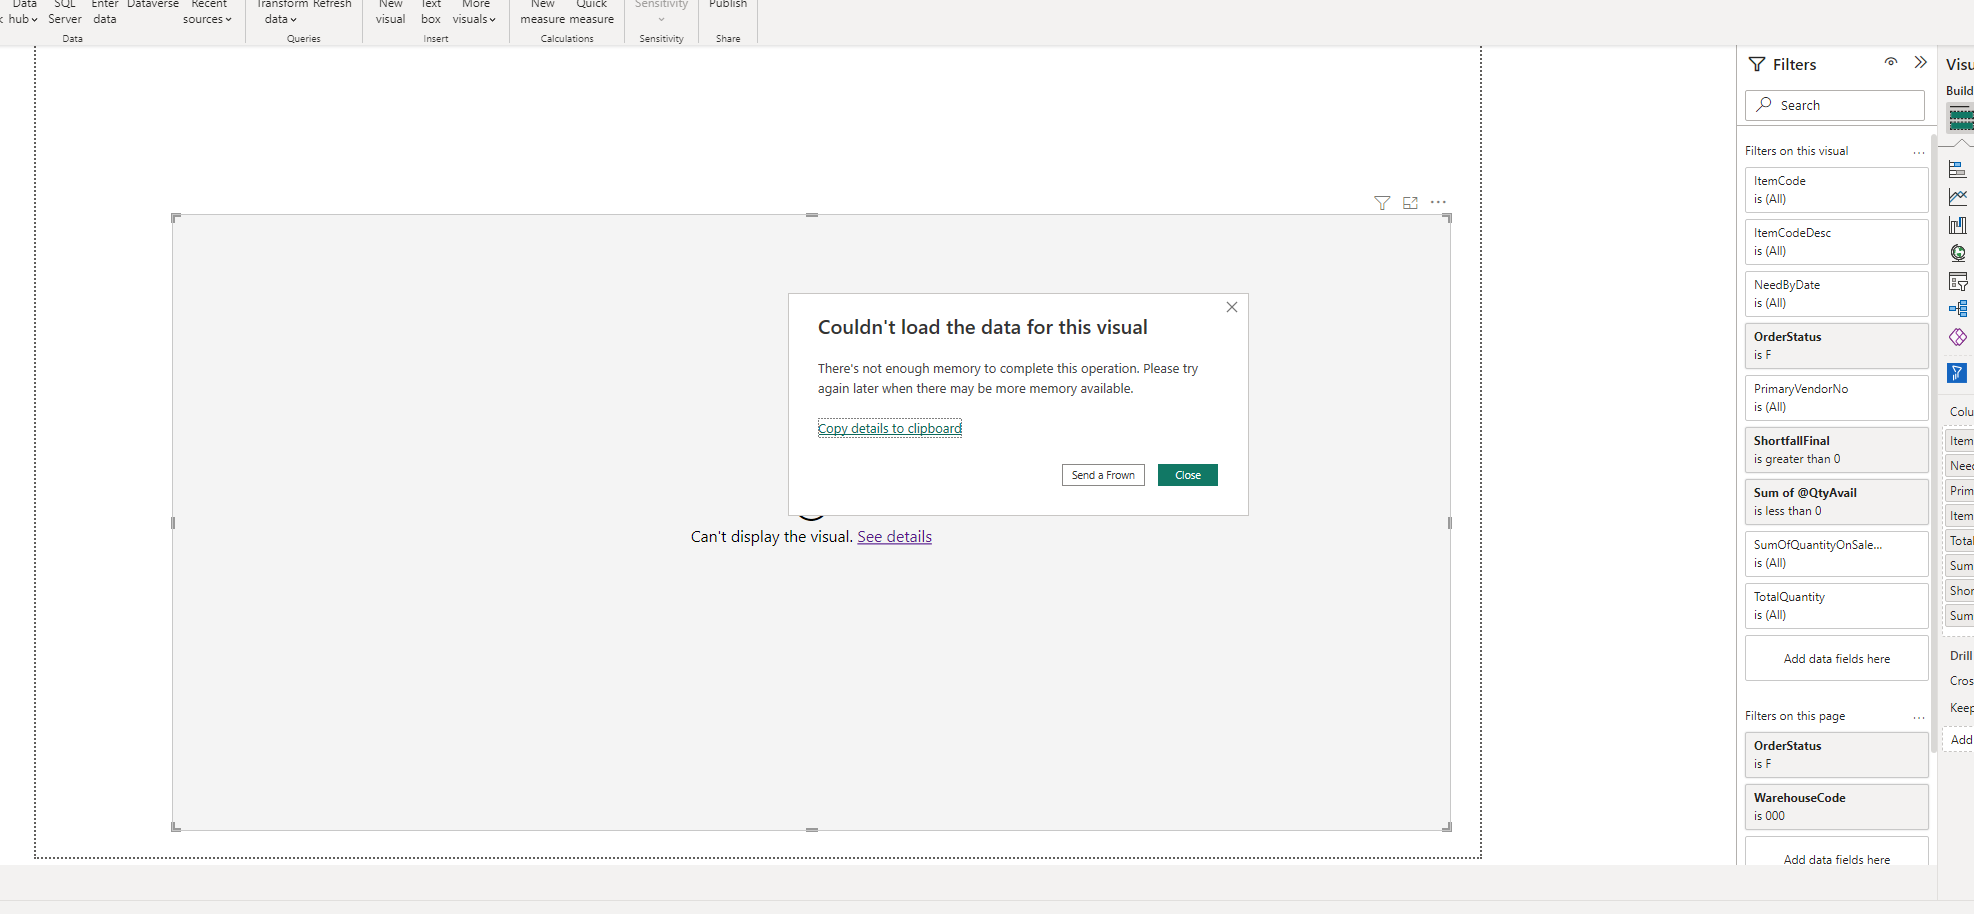The width and height of the screenshot is (1974, 914).
Task: Click Copy details to clipboard link
Action: click(x=890, y=428)
